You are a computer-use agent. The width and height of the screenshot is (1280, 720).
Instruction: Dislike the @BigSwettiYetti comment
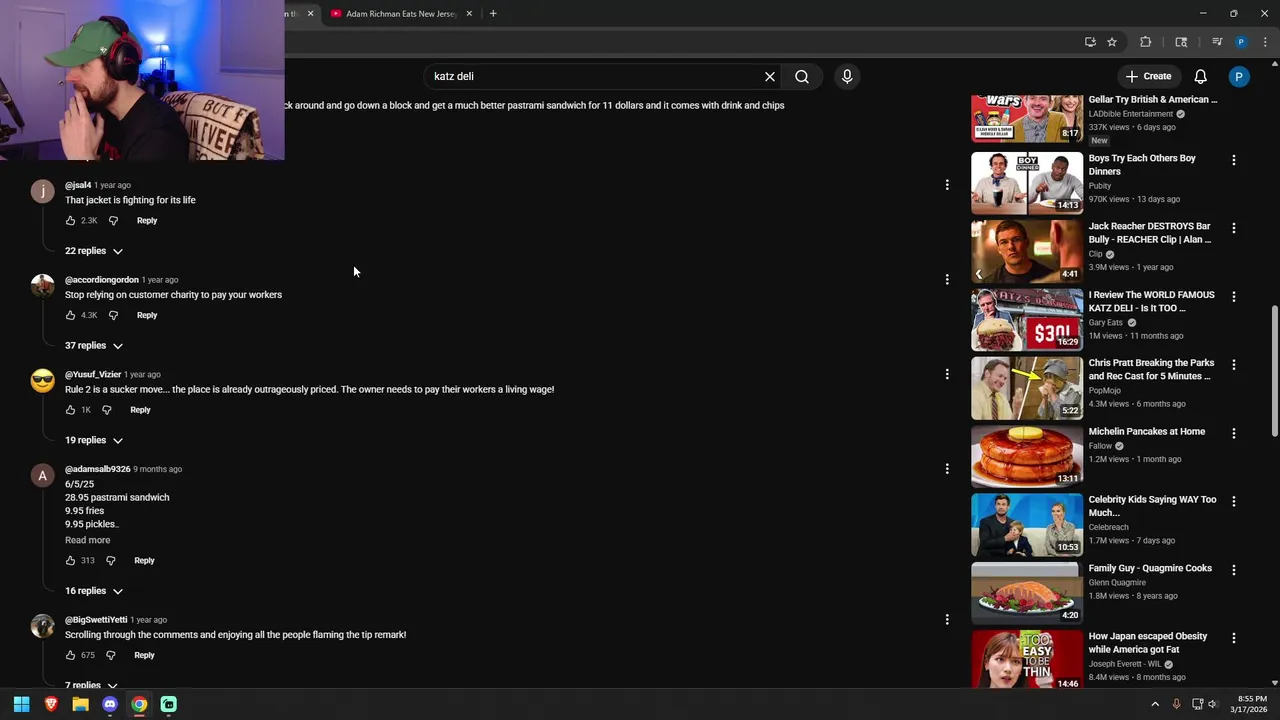pos(111,655)
